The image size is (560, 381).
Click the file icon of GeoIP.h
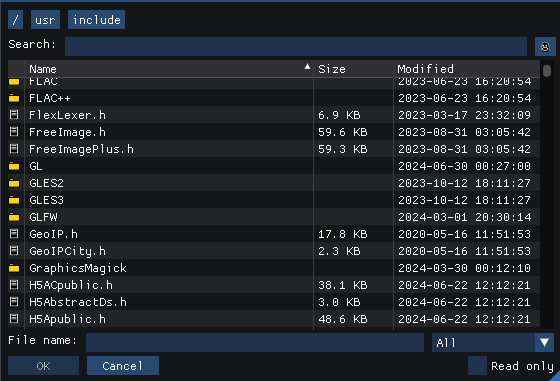pos(14,234)
